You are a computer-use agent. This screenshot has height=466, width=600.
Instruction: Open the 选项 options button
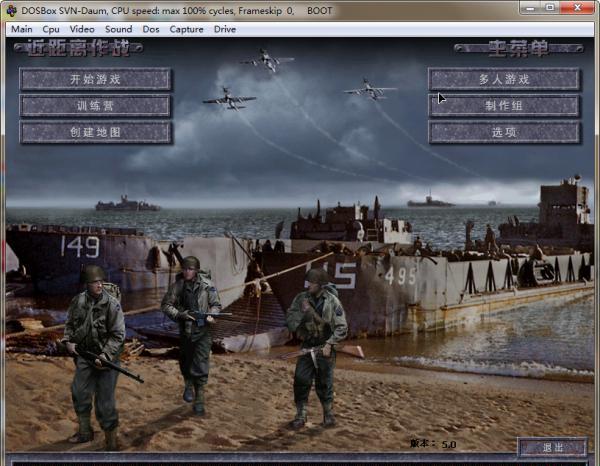click(504, 132)
